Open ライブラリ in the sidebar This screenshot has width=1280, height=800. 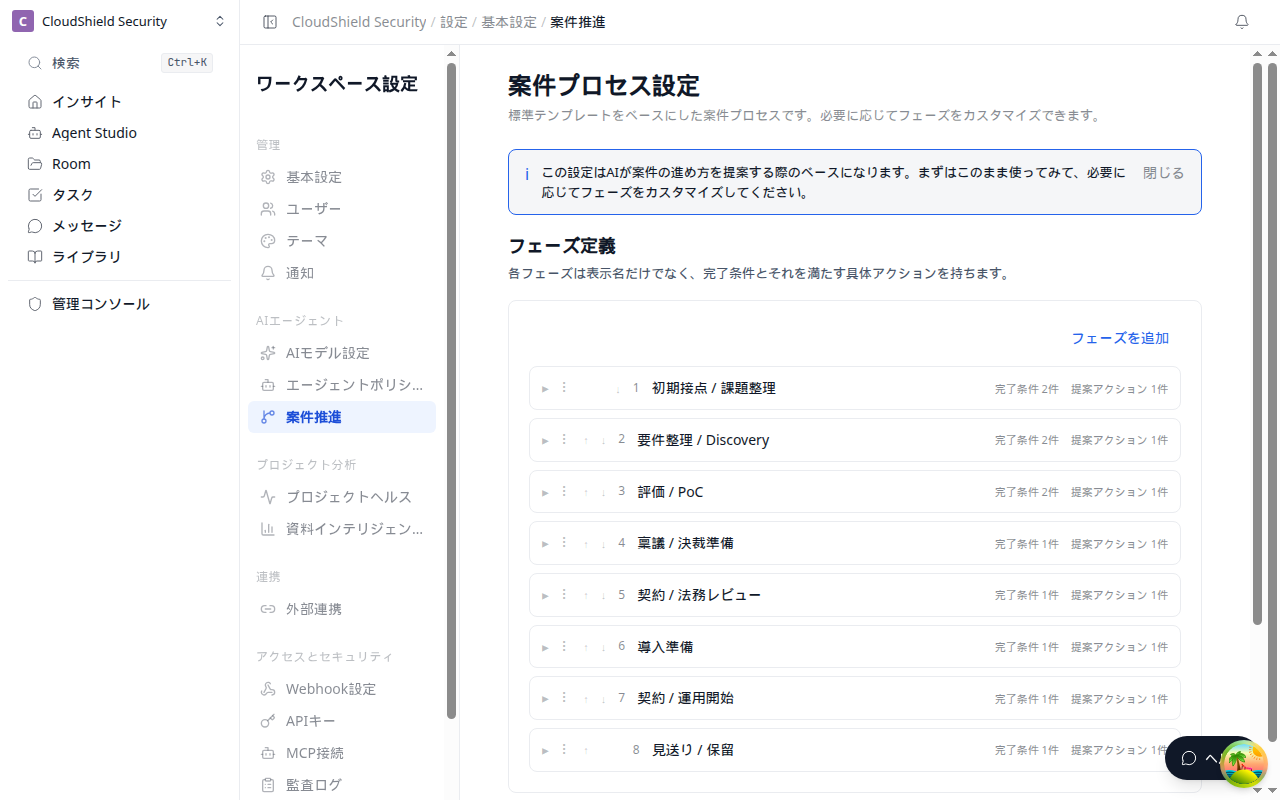tap(120, 257)
